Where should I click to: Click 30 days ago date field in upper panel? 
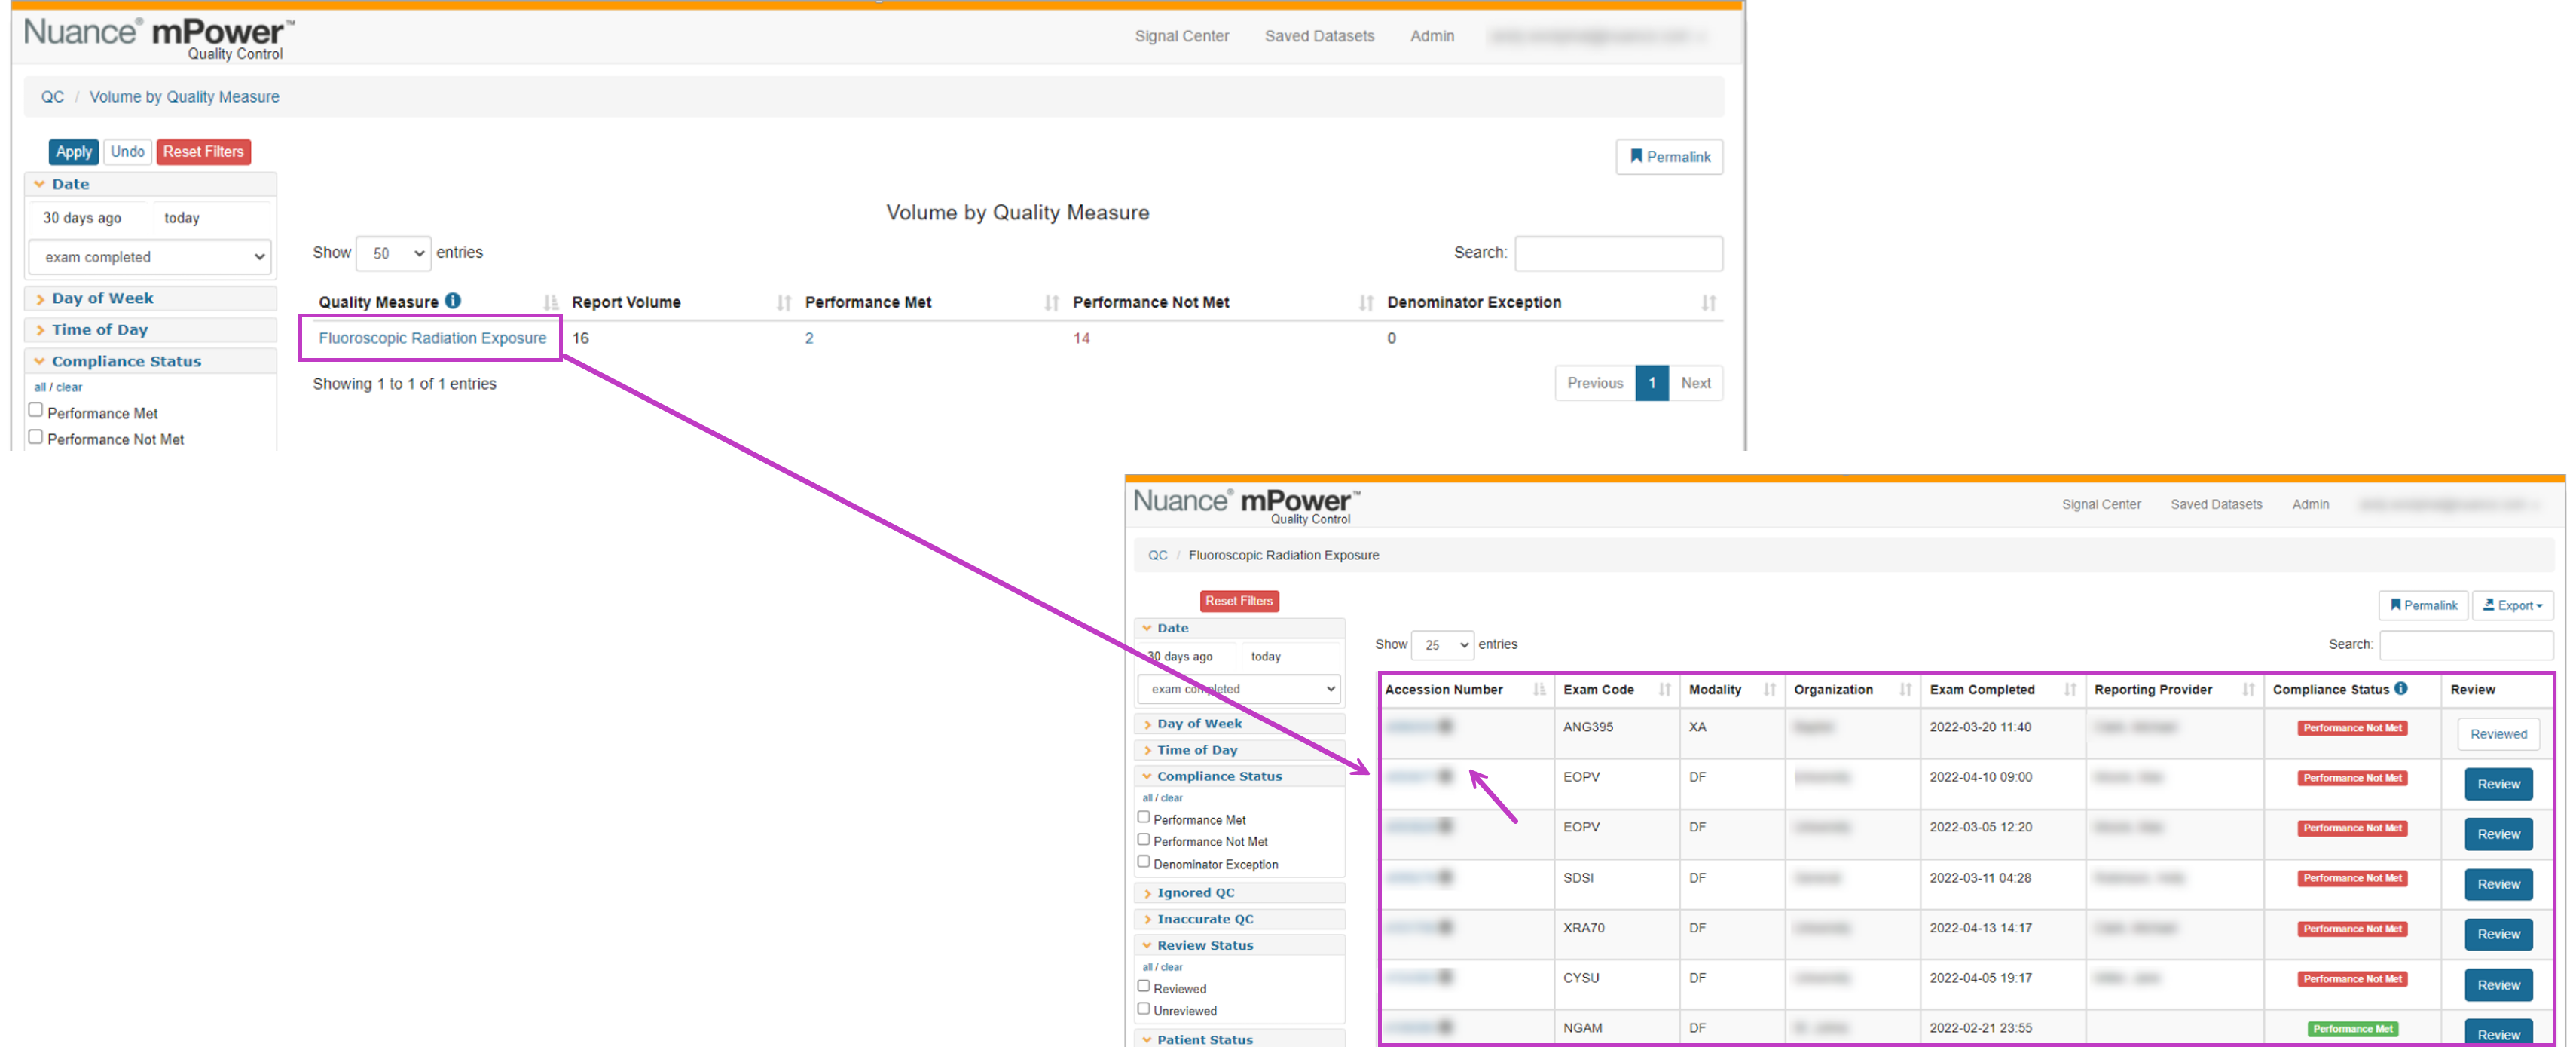point(88,218)
